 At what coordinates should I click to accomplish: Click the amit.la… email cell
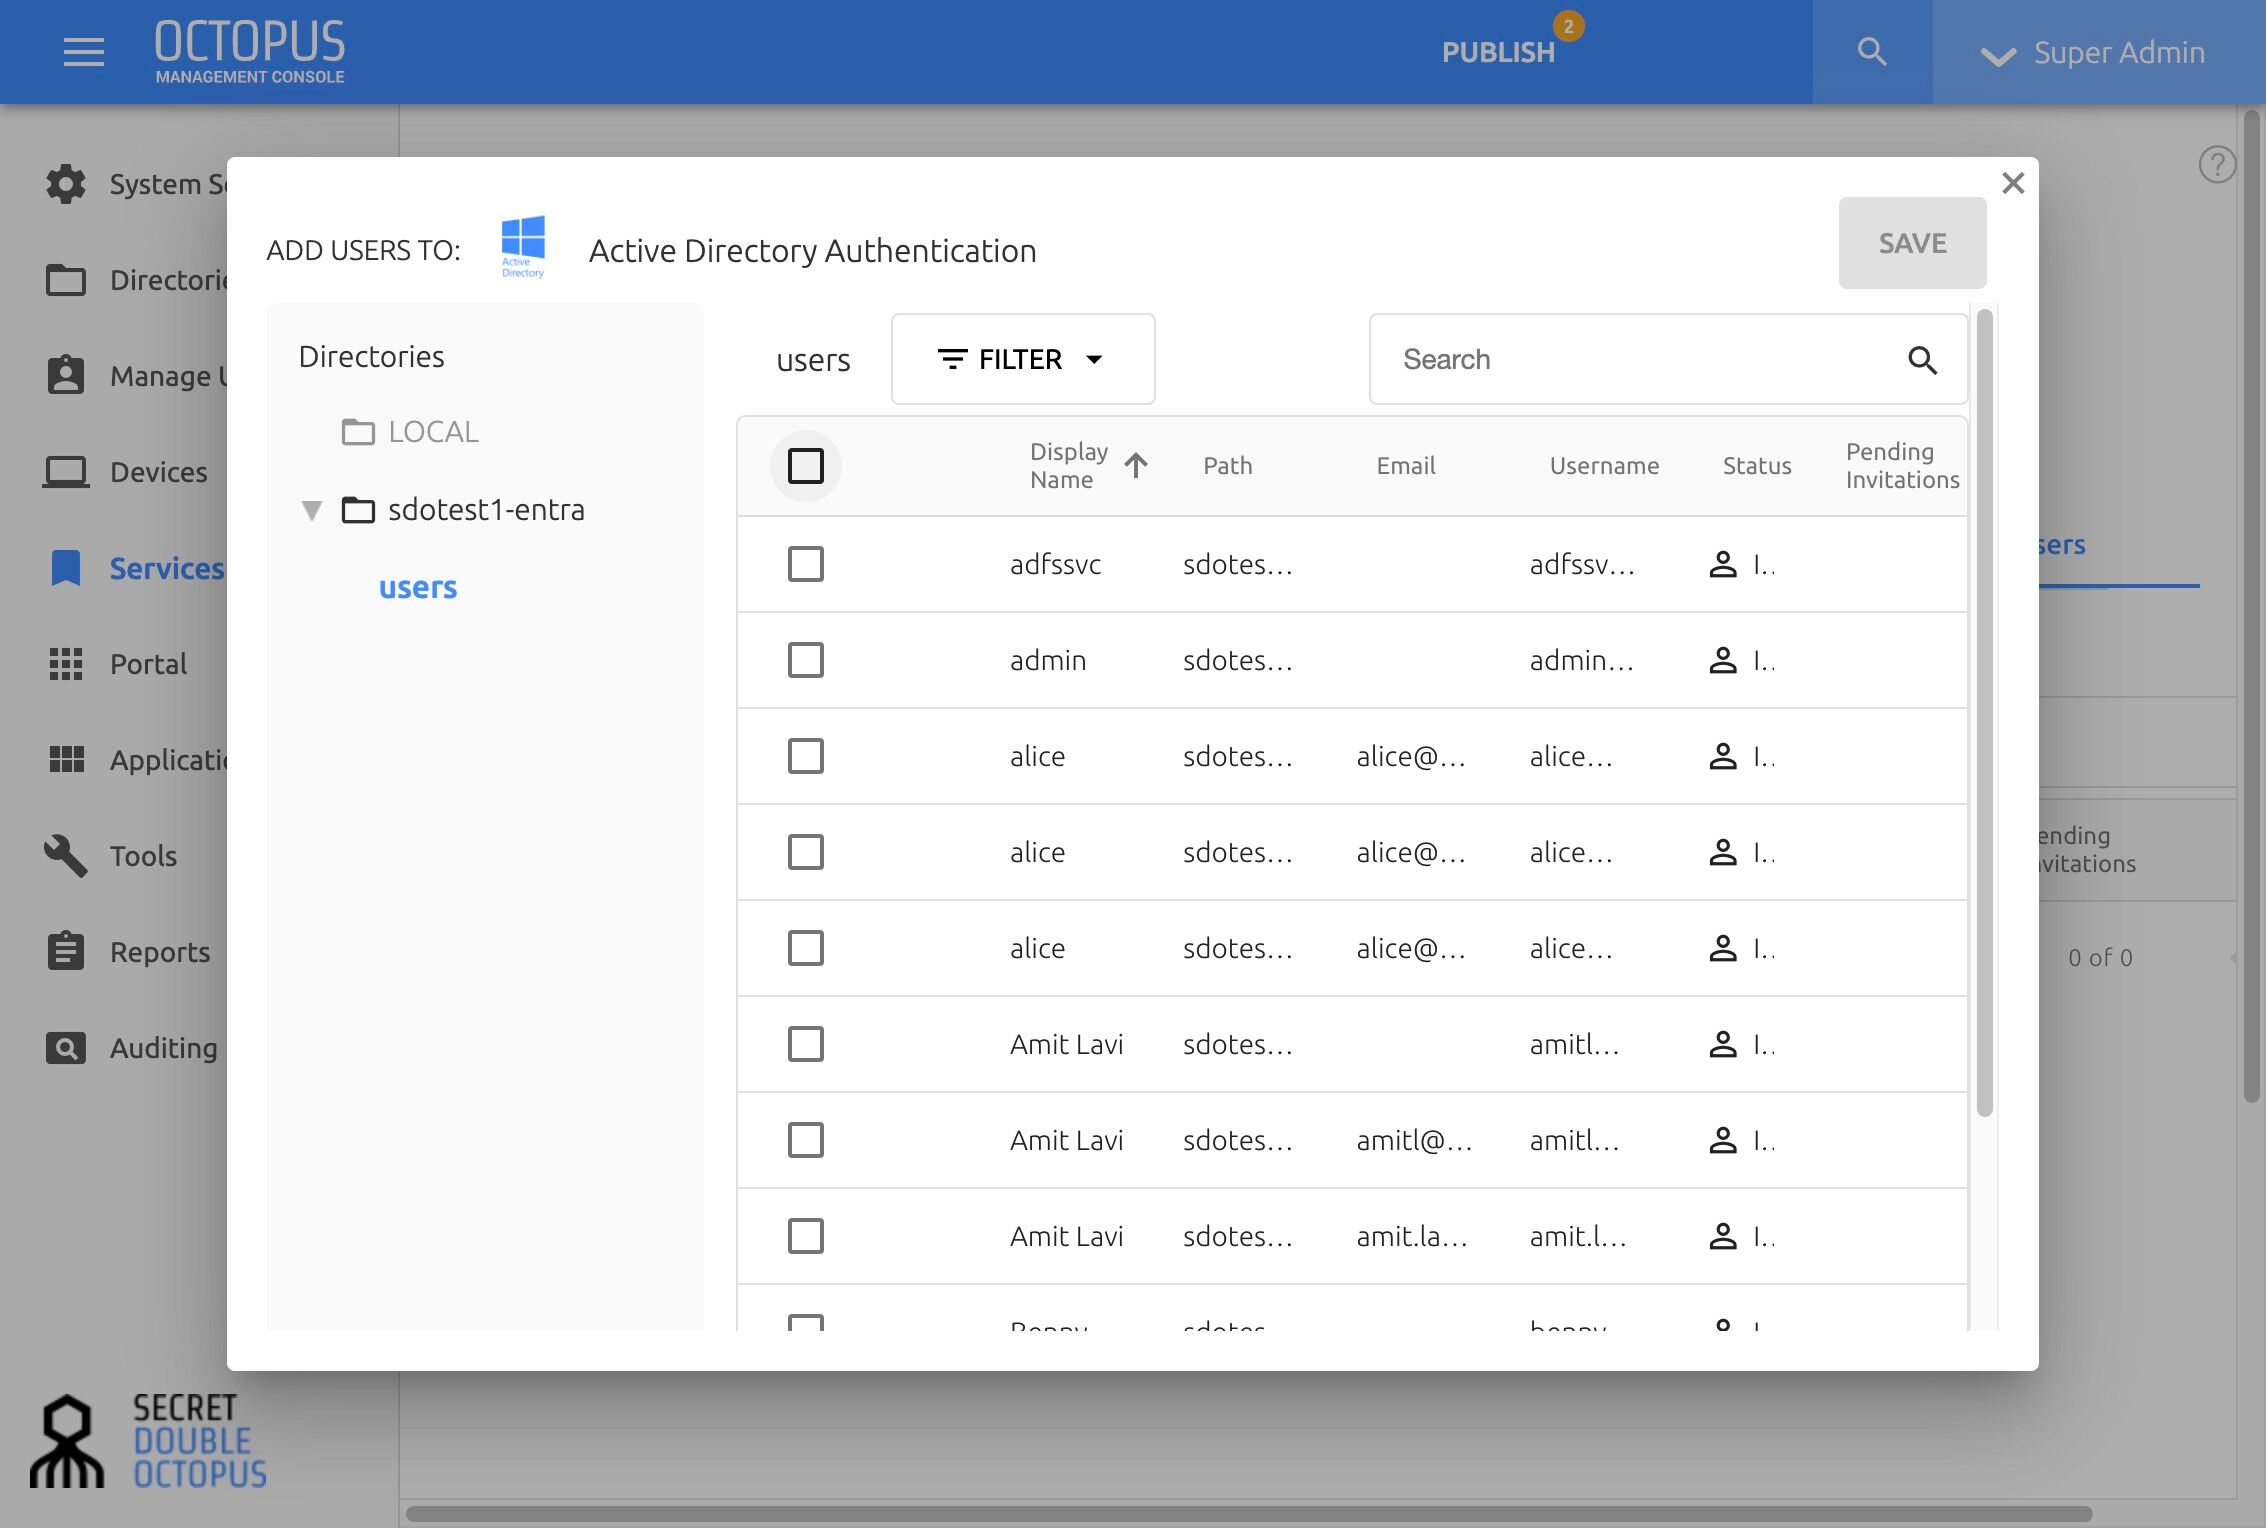pyautogui.click(x=1412, y=1236)
